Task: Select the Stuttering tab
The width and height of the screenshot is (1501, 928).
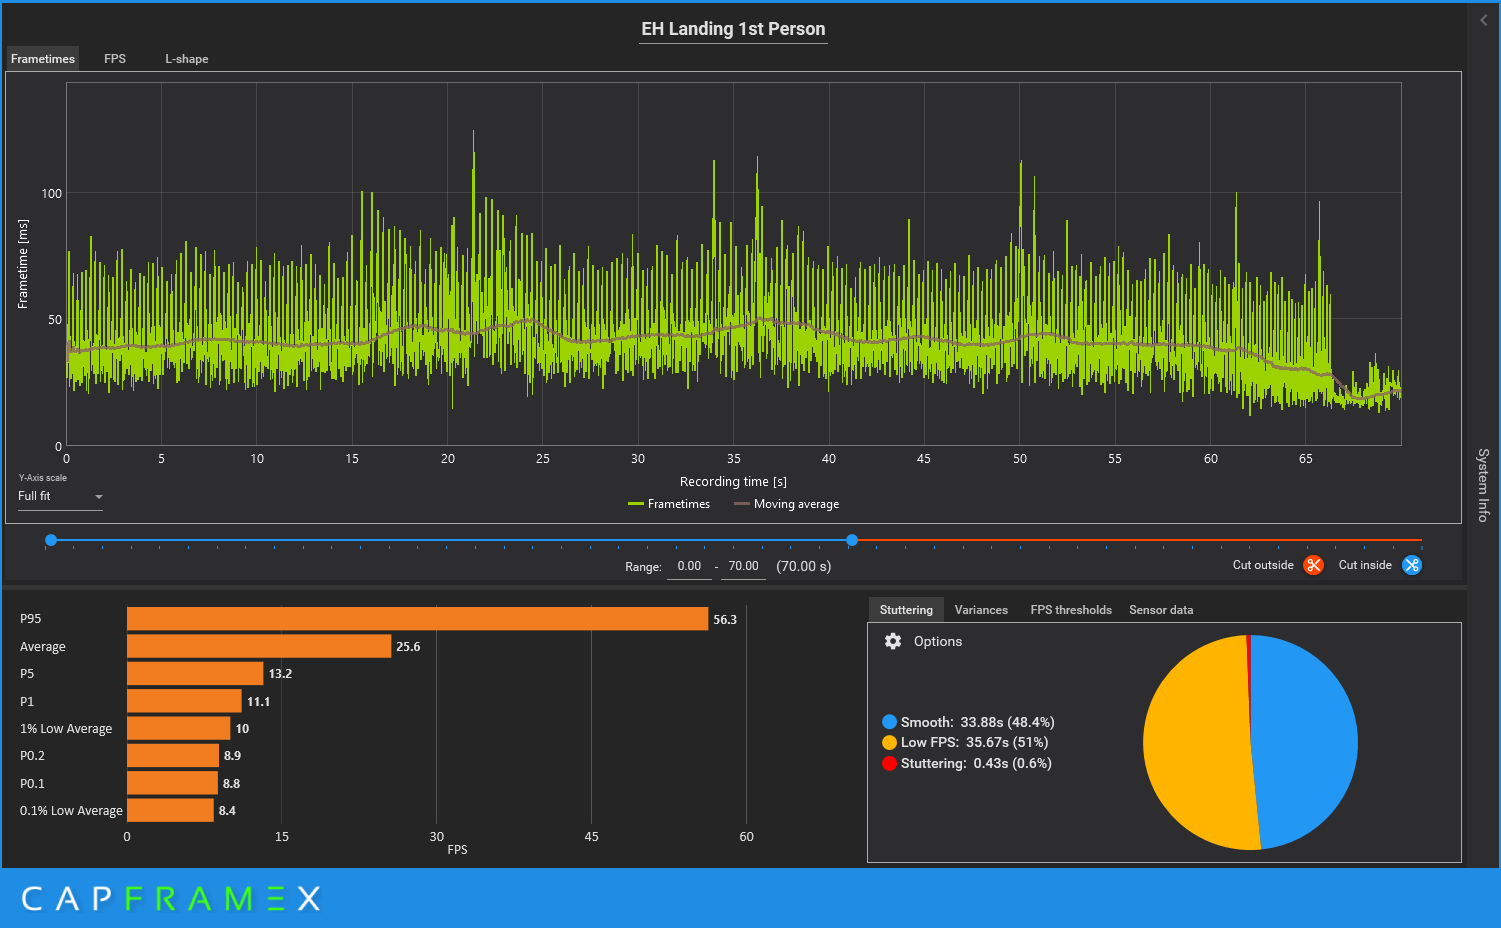Action: click(x=906, y=610)
